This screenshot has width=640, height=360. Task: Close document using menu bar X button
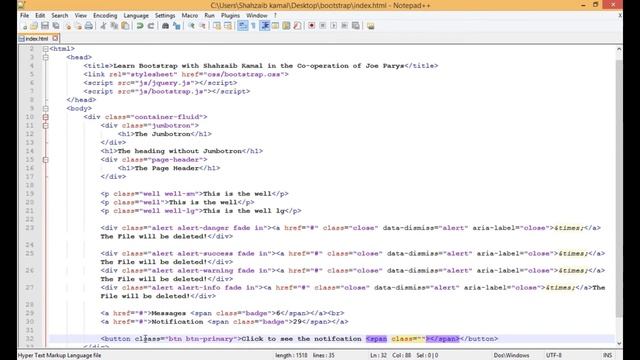(620, 16)
